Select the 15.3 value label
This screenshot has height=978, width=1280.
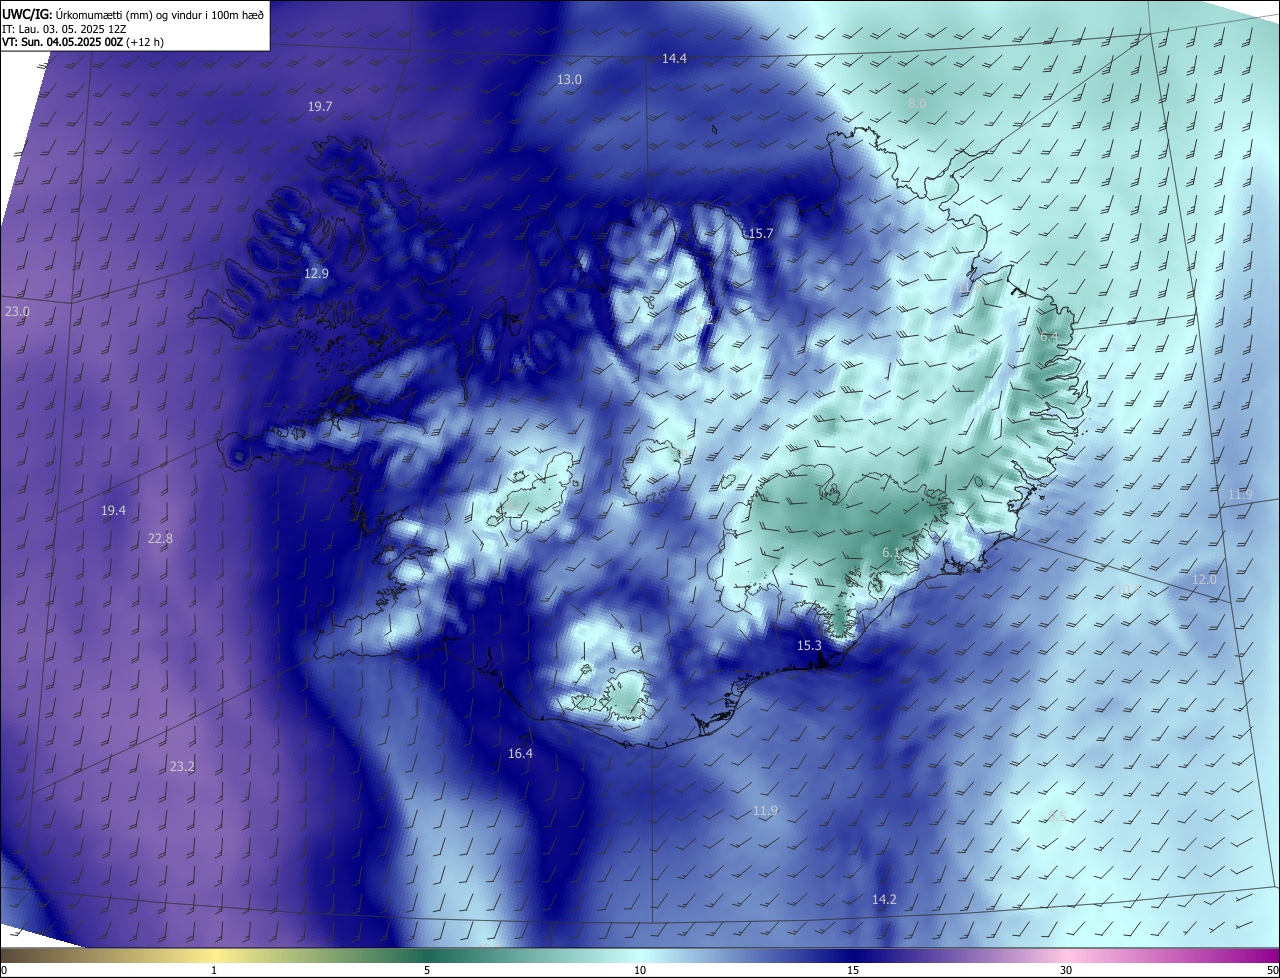pyautogui.click(x=809, y=646)
